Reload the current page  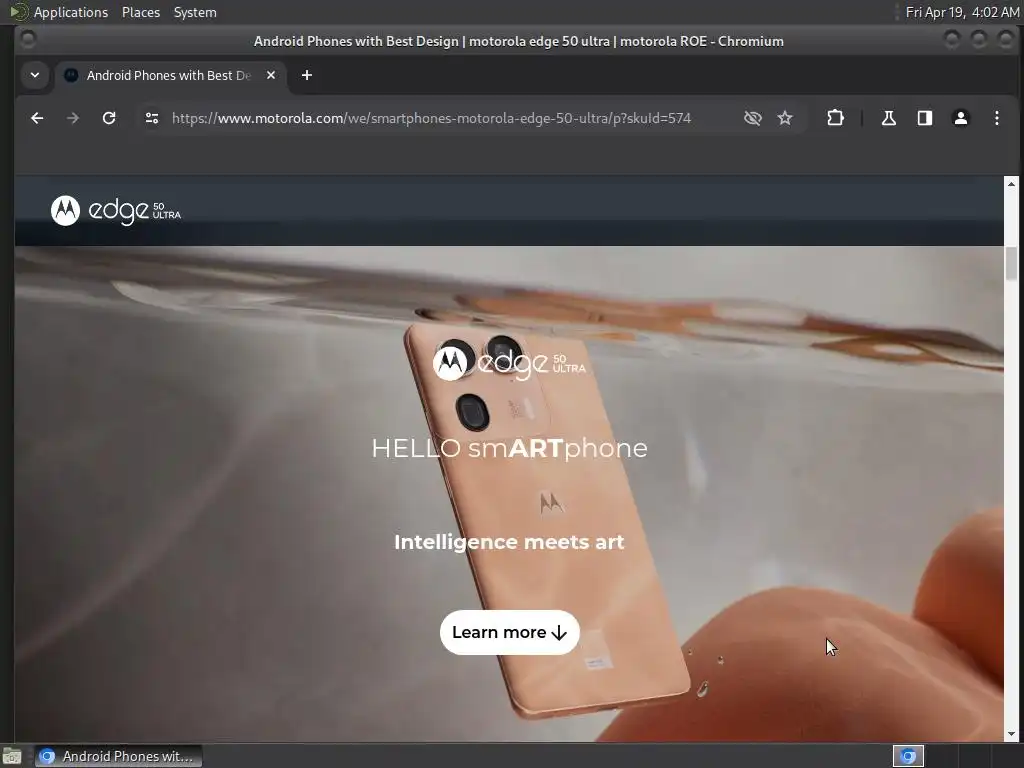point(109,118)
